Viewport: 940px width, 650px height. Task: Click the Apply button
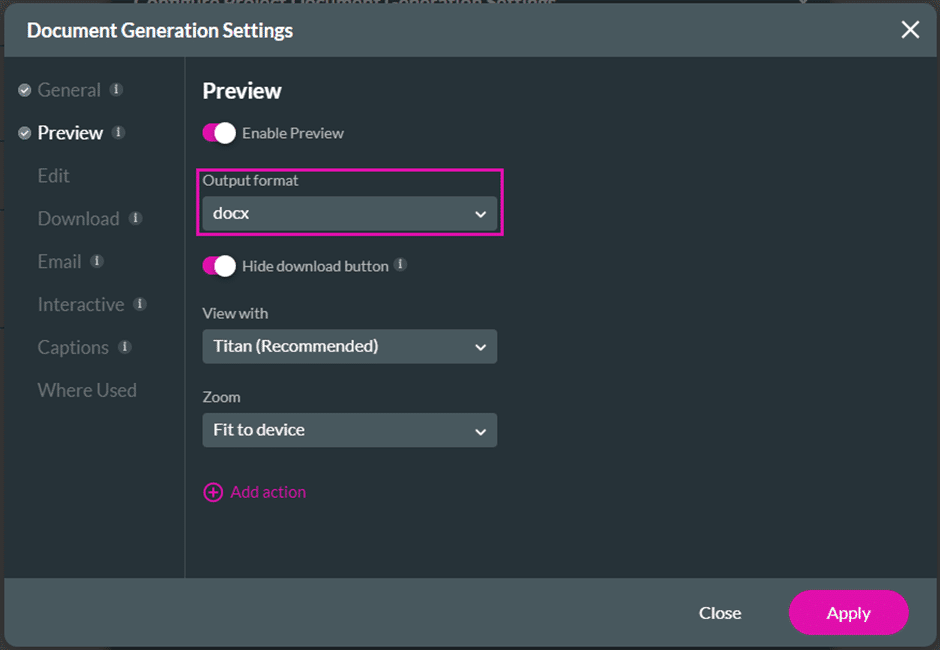[848, 613]
